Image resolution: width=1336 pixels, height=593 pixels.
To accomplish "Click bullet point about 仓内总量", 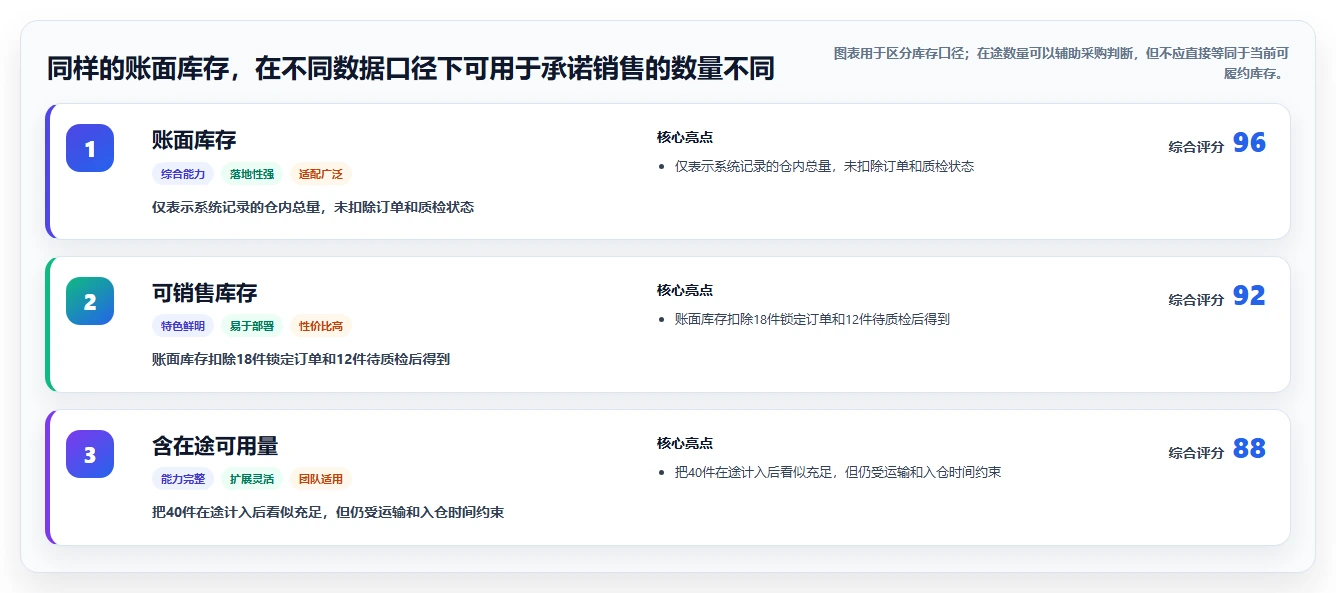I will 824,166.
